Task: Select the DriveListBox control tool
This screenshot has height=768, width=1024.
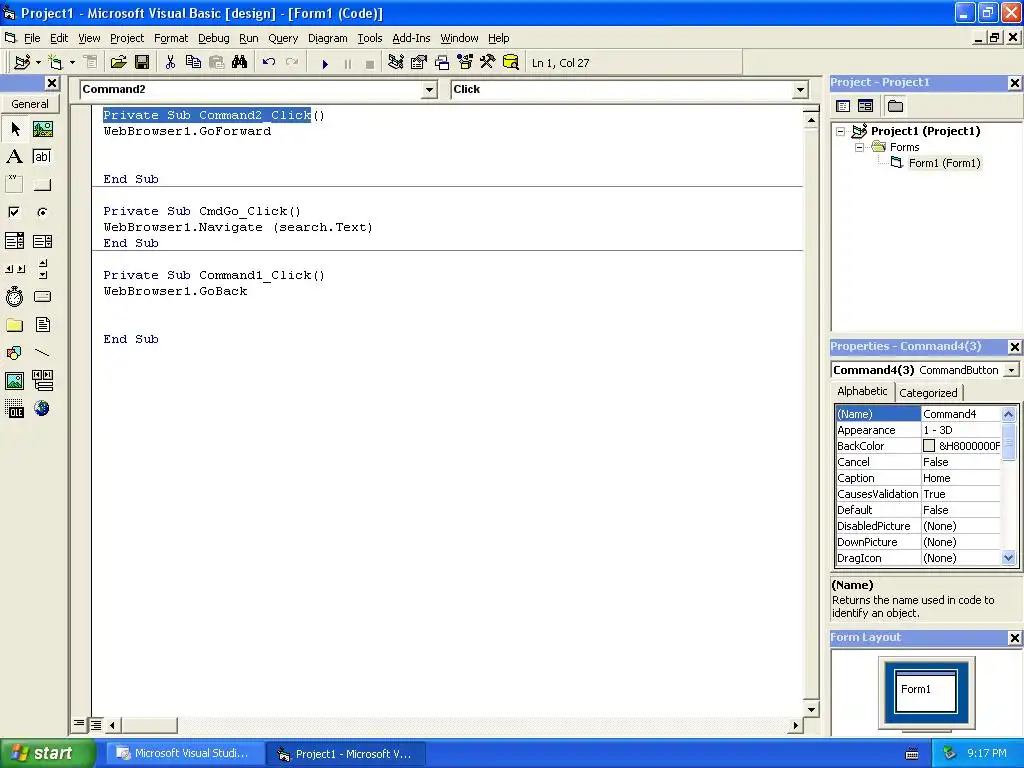Action: (42, 297)
